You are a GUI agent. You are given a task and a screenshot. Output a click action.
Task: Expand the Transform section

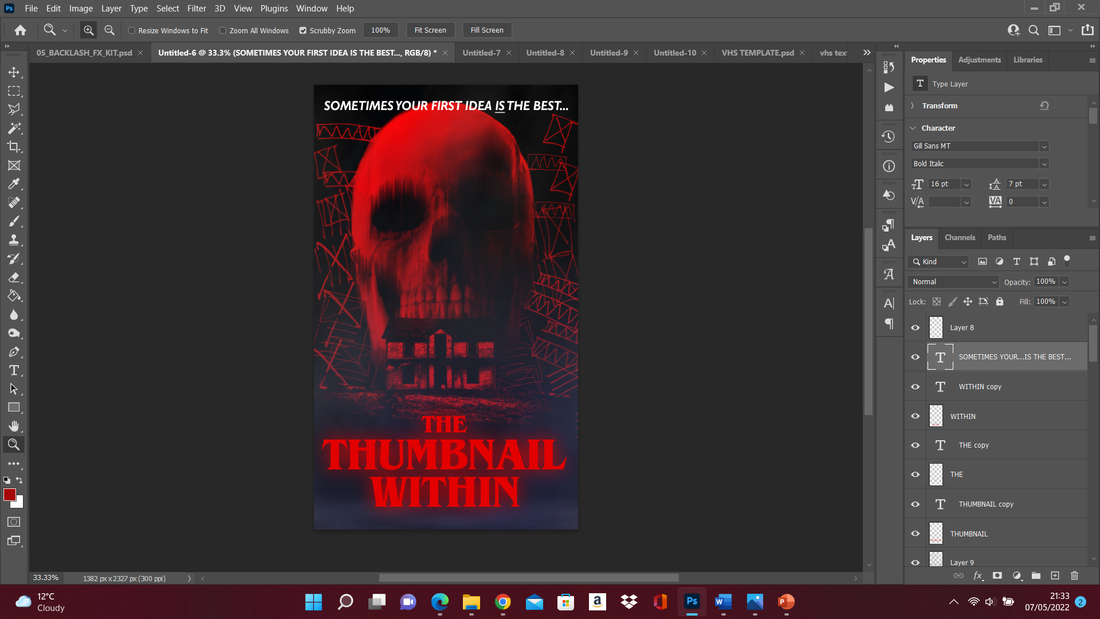(913, 106)
